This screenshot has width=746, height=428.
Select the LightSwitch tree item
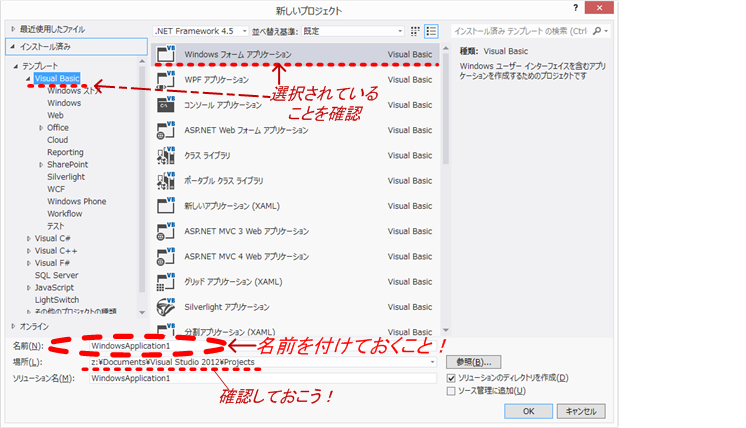coord(57,300)
